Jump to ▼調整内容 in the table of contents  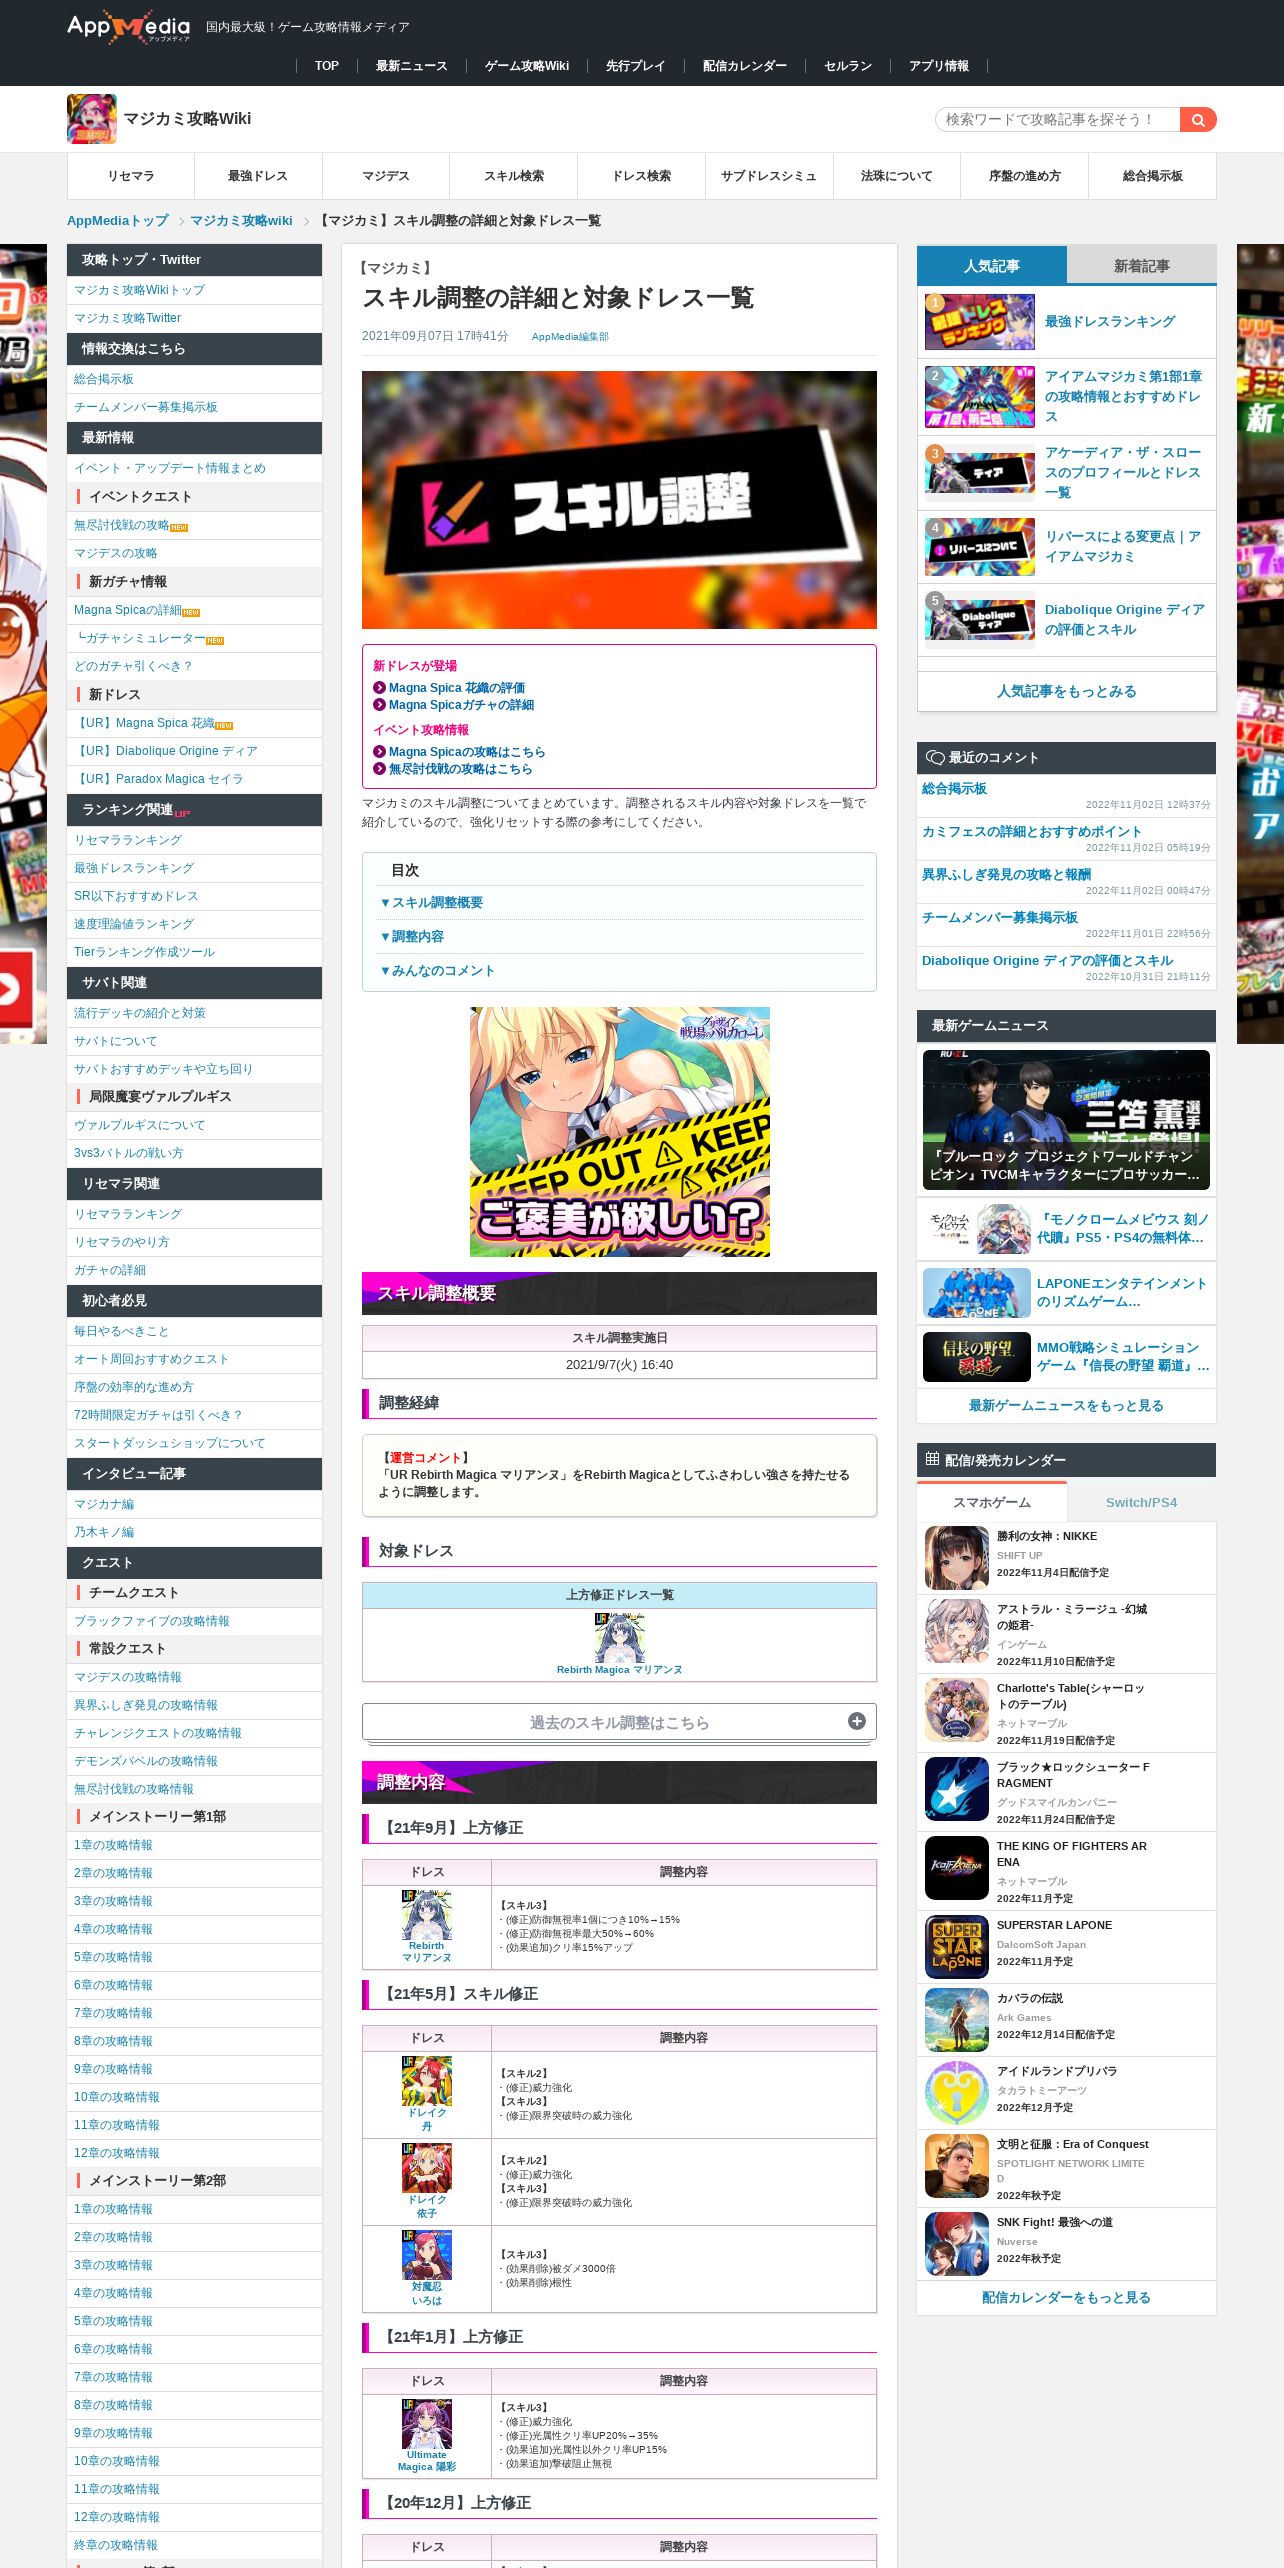click(x=412, y=936)
